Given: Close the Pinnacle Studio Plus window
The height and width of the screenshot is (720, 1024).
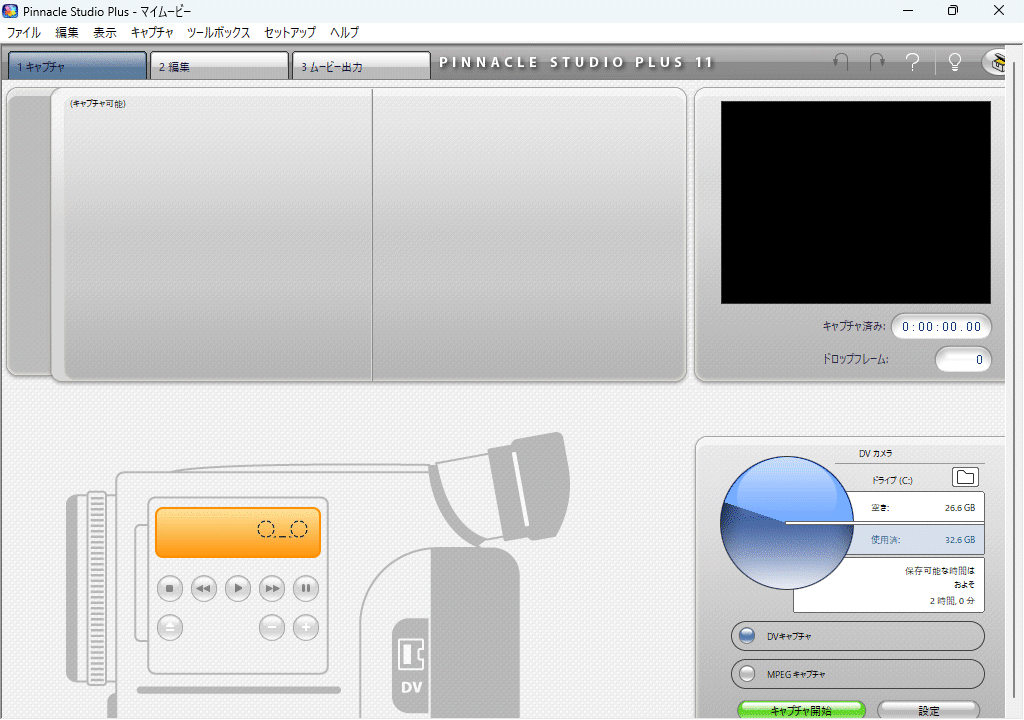Looking at the screenshot, I should click(x=999, y=10).
